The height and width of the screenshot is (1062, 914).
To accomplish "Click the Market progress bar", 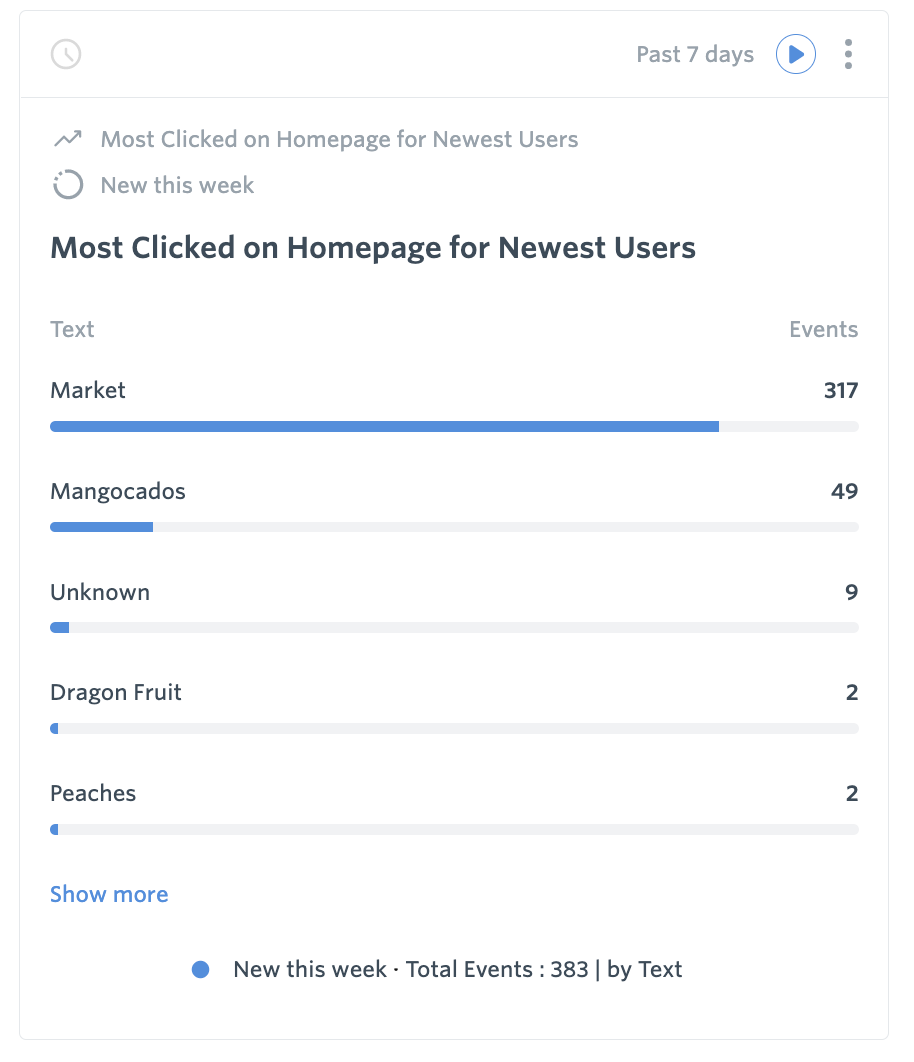I will pyautogui.click(x=384, y=426).
